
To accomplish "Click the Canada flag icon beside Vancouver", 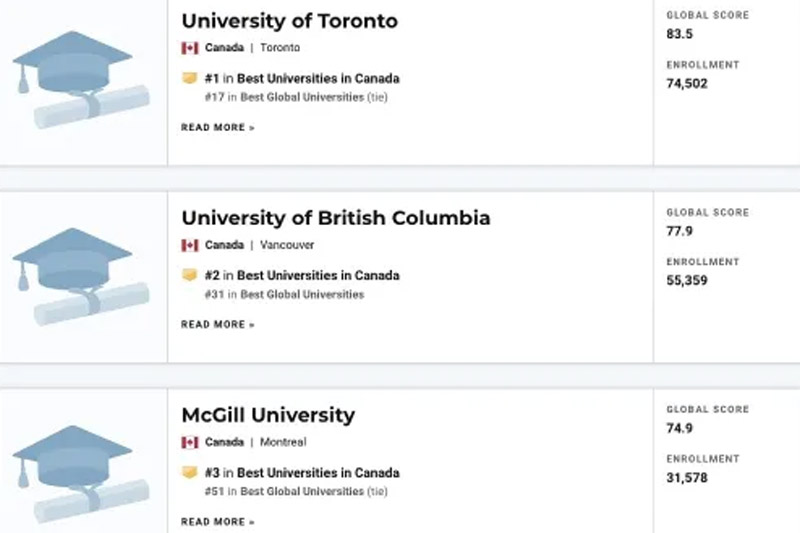I will pos(190,245).
